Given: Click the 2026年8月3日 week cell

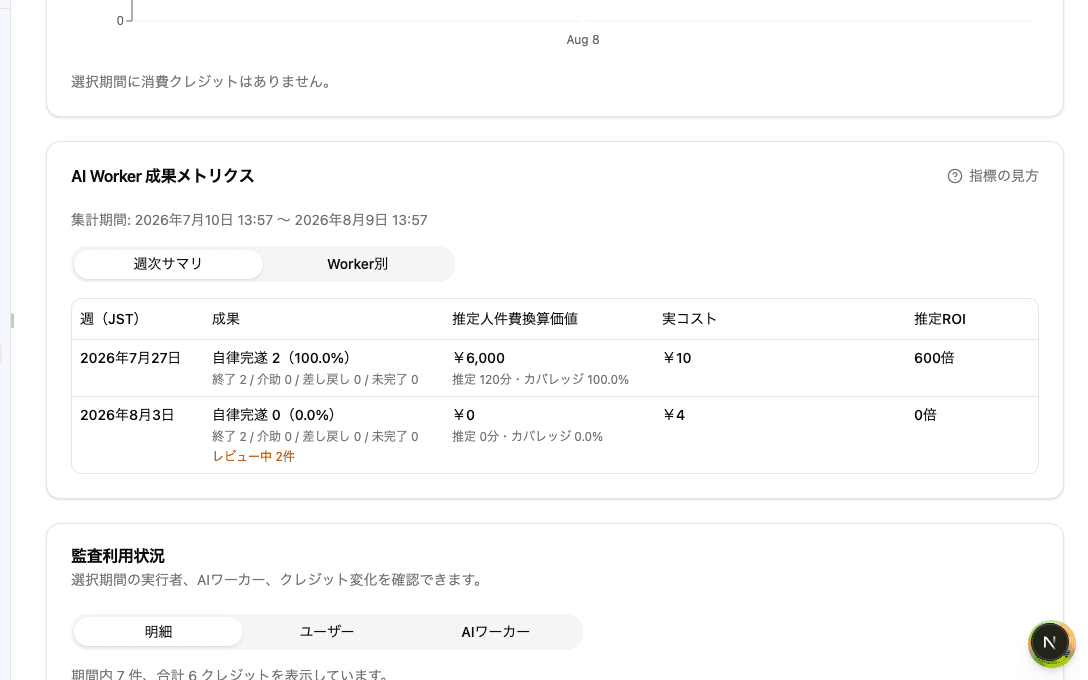Looking at the screenshot, I should pos(127,415).
